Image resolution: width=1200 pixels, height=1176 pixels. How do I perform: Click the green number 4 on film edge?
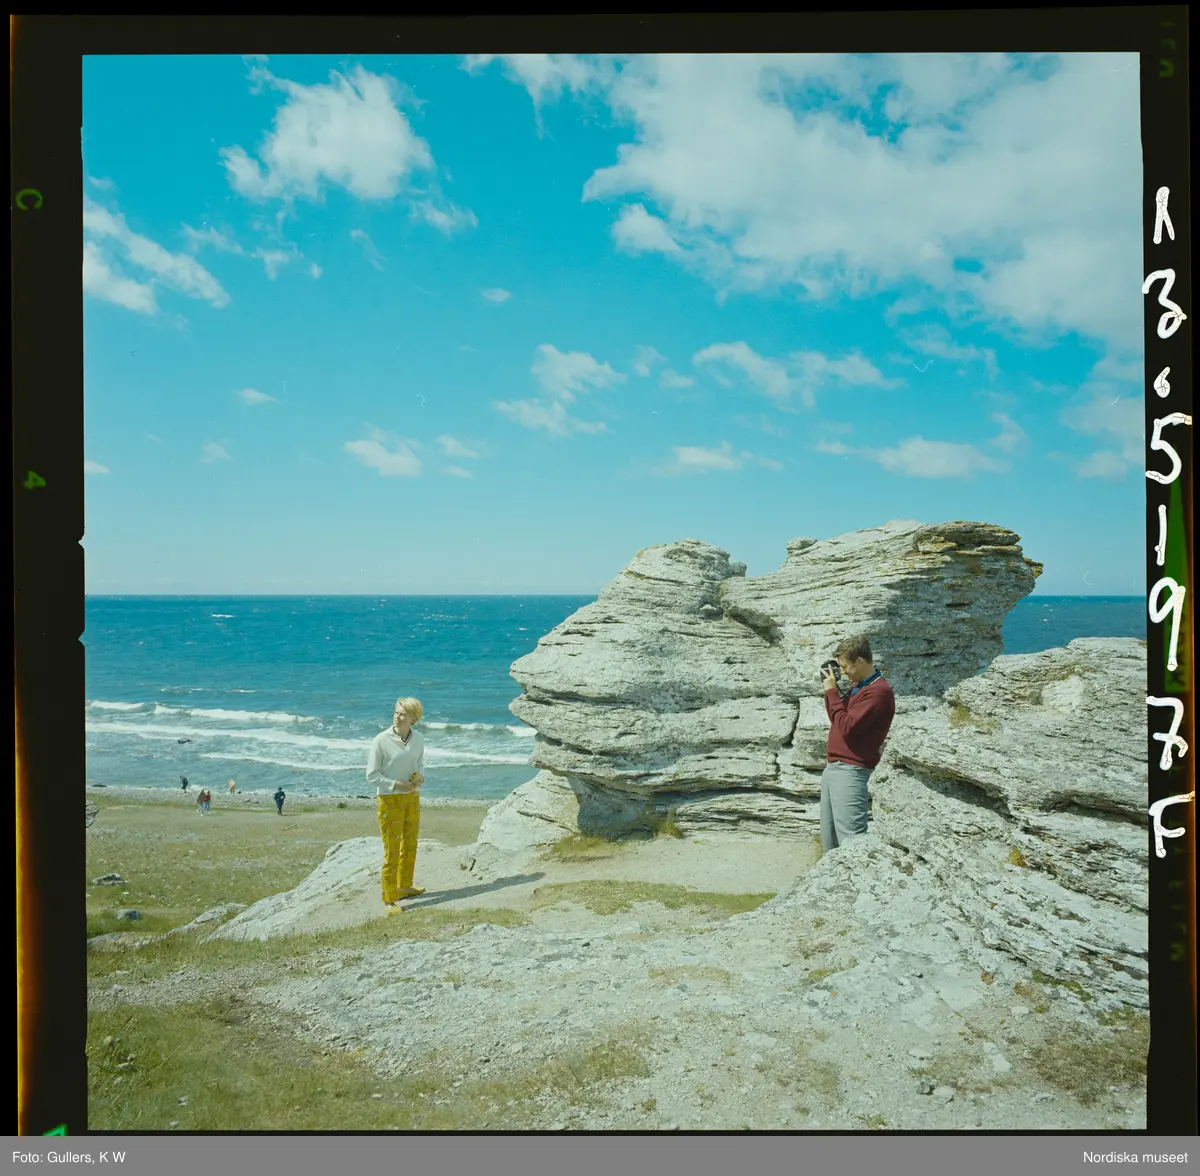click(x=33, y=480)
